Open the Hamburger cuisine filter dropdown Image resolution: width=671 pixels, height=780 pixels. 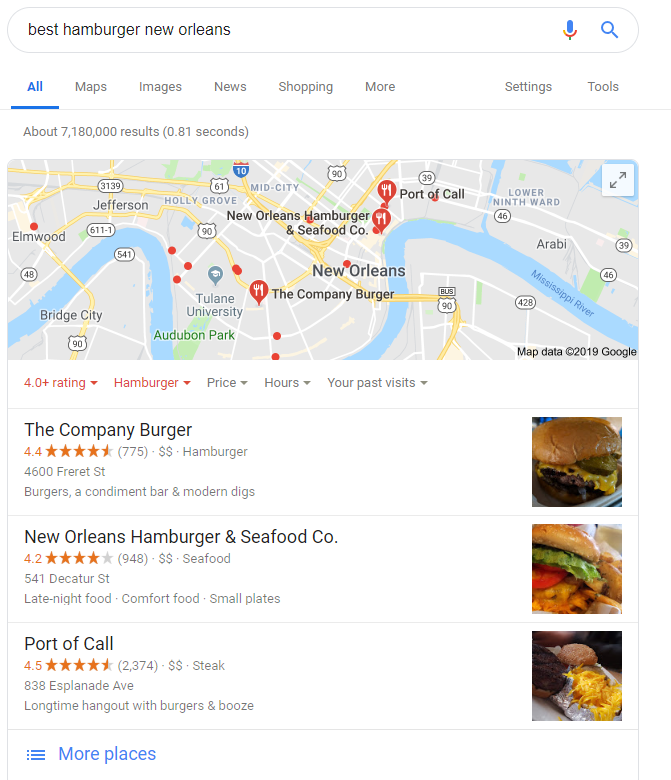coord(152,383)
